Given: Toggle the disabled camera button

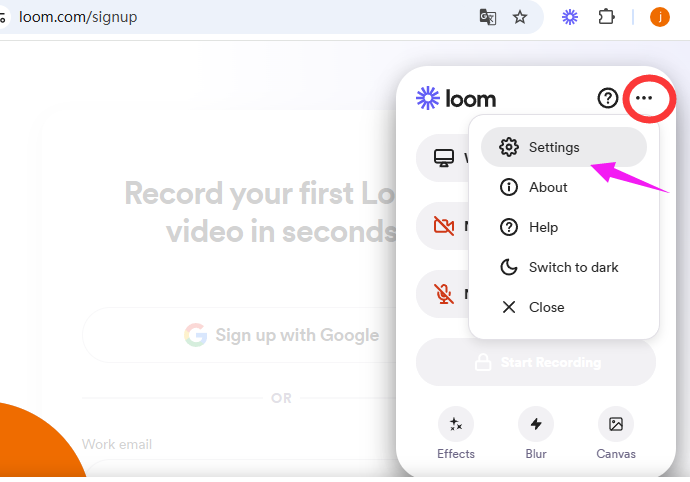Looking at the screenshot, I should tap(443, 226).
